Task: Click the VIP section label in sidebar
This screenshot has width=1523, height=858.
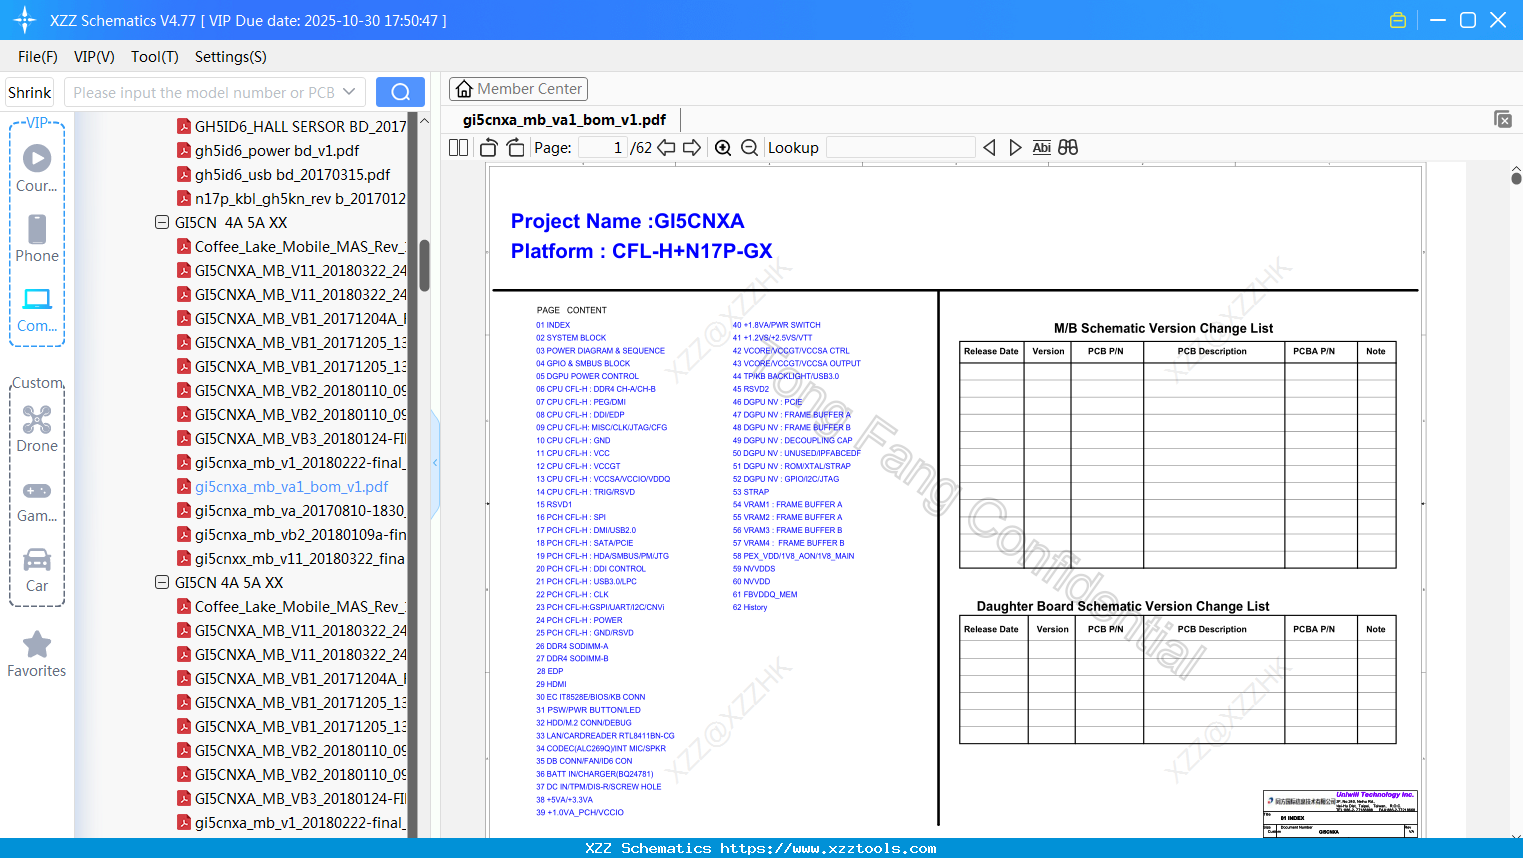Action: pos(37,122)
